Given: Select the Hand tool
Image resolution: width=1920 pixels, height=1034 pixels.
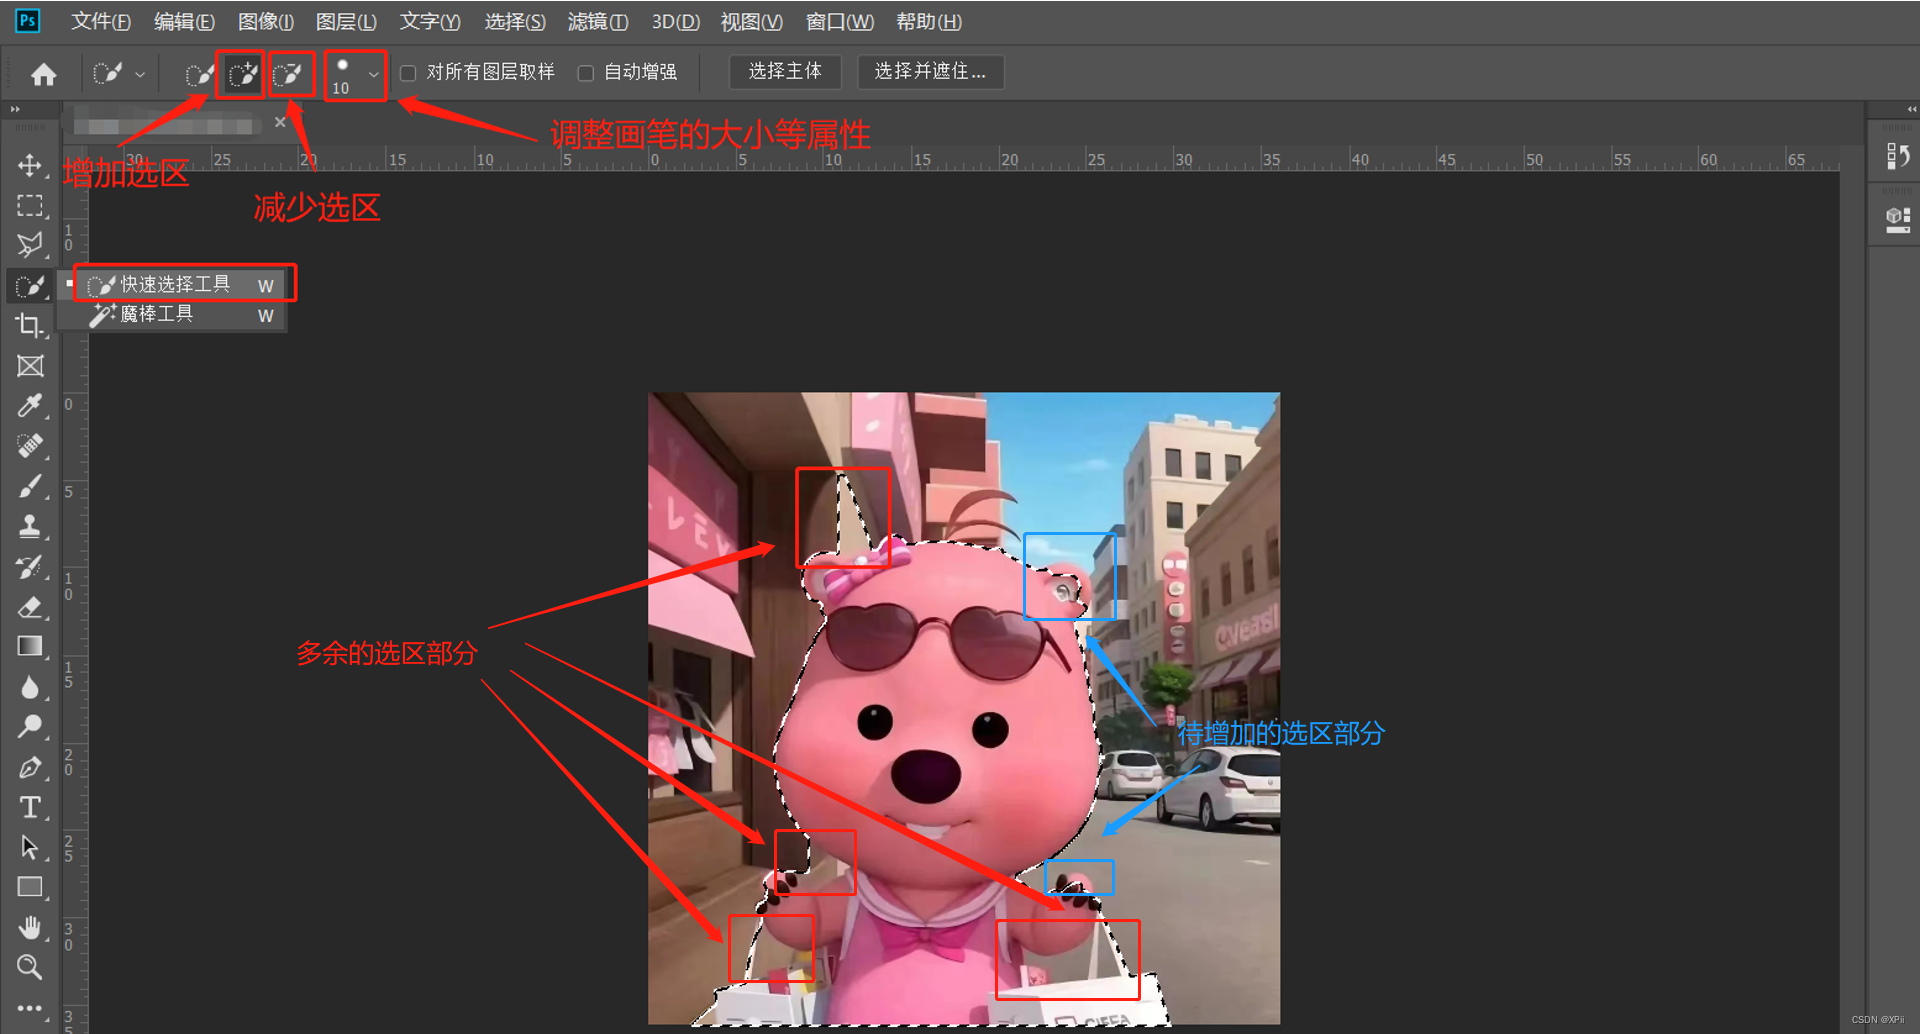Looking at the screenshot, I should pyautogui.click(x=30, y=927).
